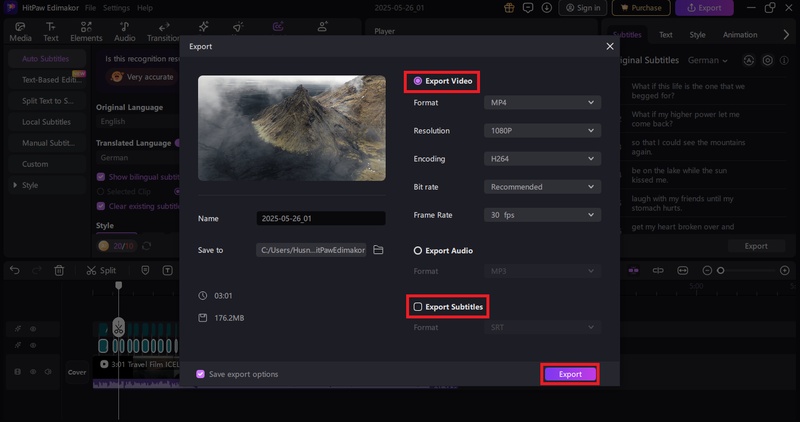Open the File menu
The width and height of the screenshot is (800, 422).
(x=90, y=8)
